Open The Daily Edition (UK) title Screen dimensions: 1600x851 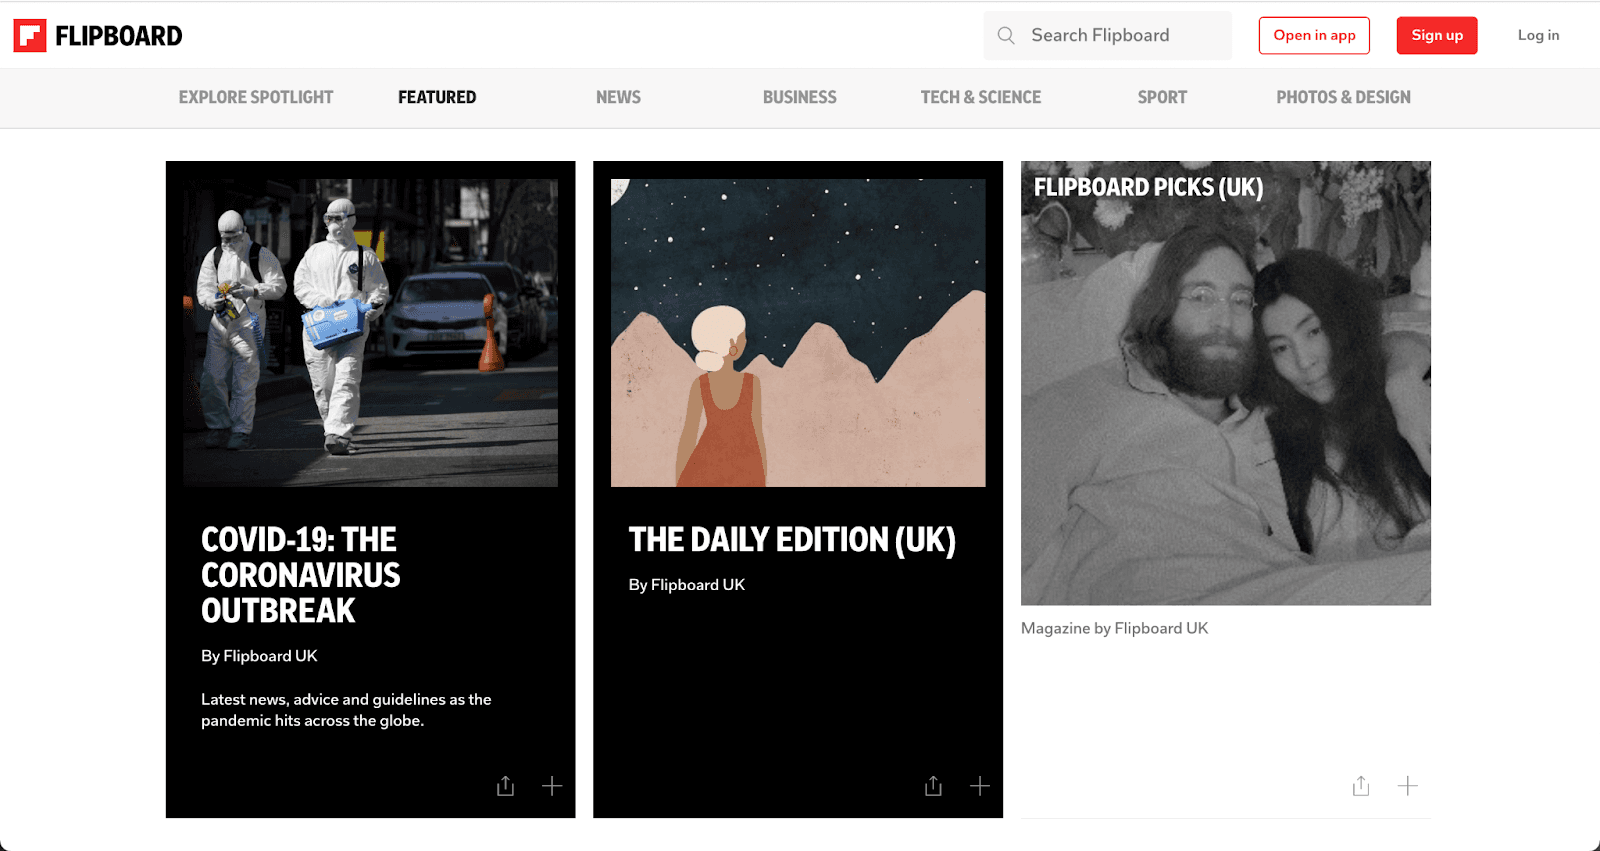792,540
